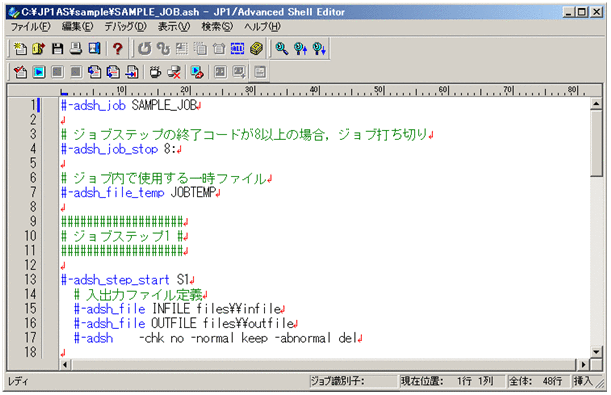Click the 全体: 48行 status bar field
This screenshot has height=395, width=611.
click(537, 381)
